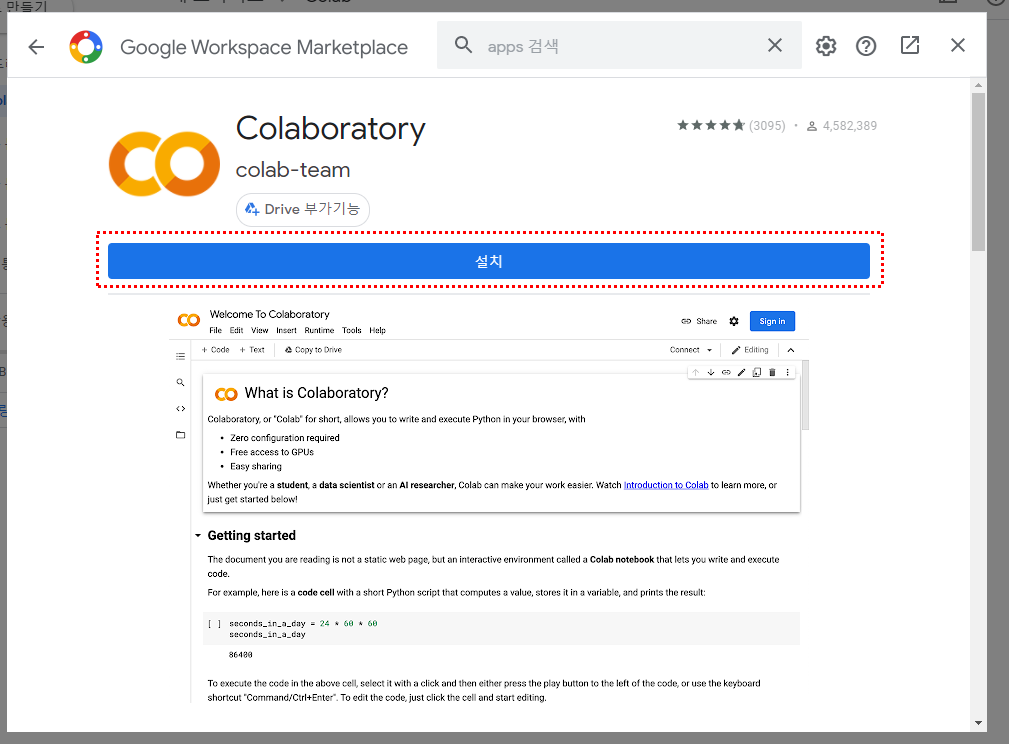Go back with the left arrow
The image size is (1009, 744).
coord(37,46)
